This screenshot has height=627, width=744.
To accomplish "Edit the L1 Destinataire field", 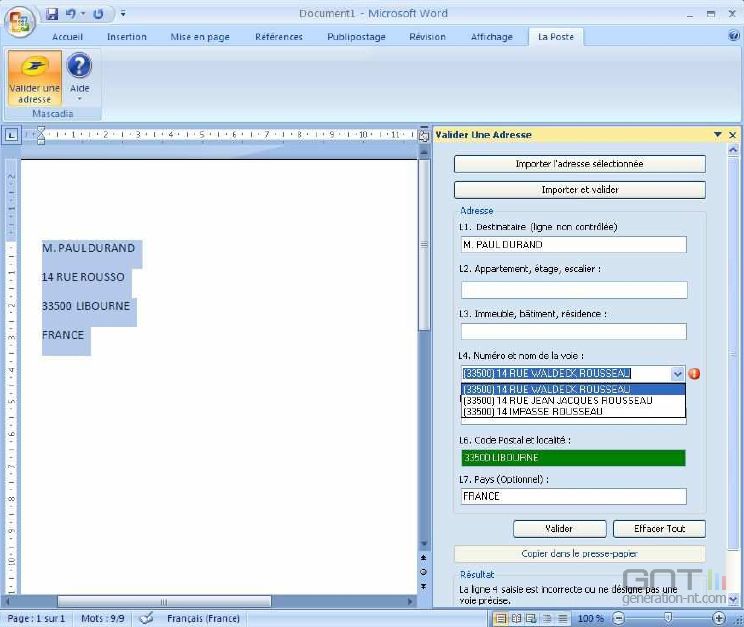I will [574, 244].
